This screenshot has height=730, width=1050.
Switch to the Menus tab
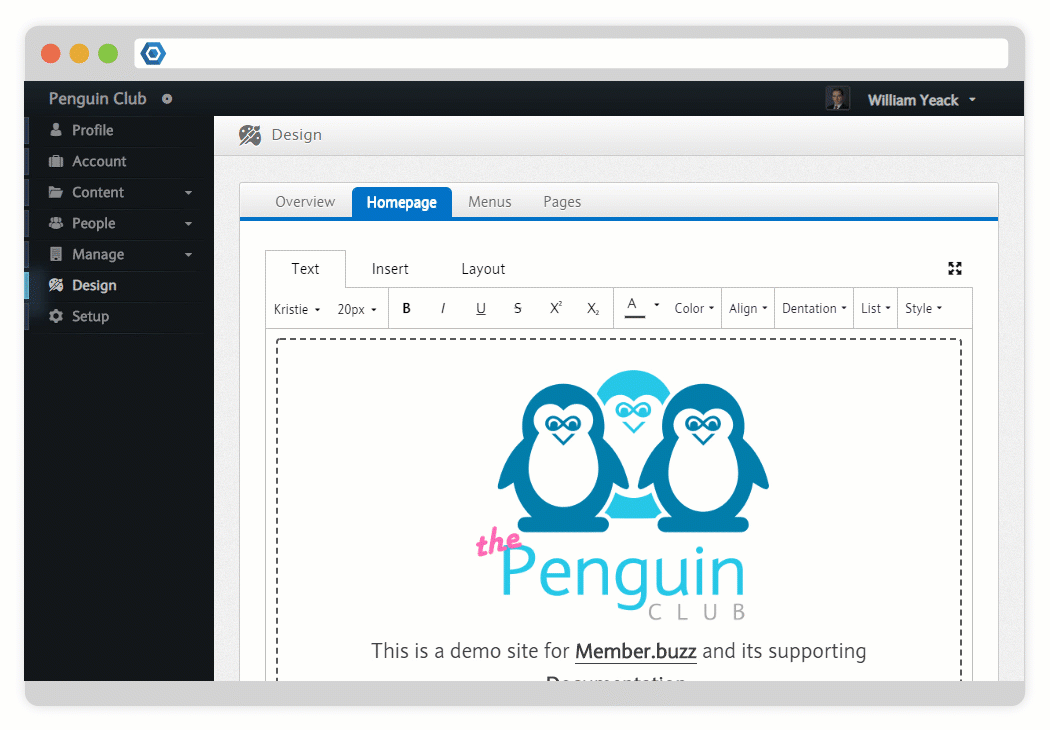[x=489, y=202]
